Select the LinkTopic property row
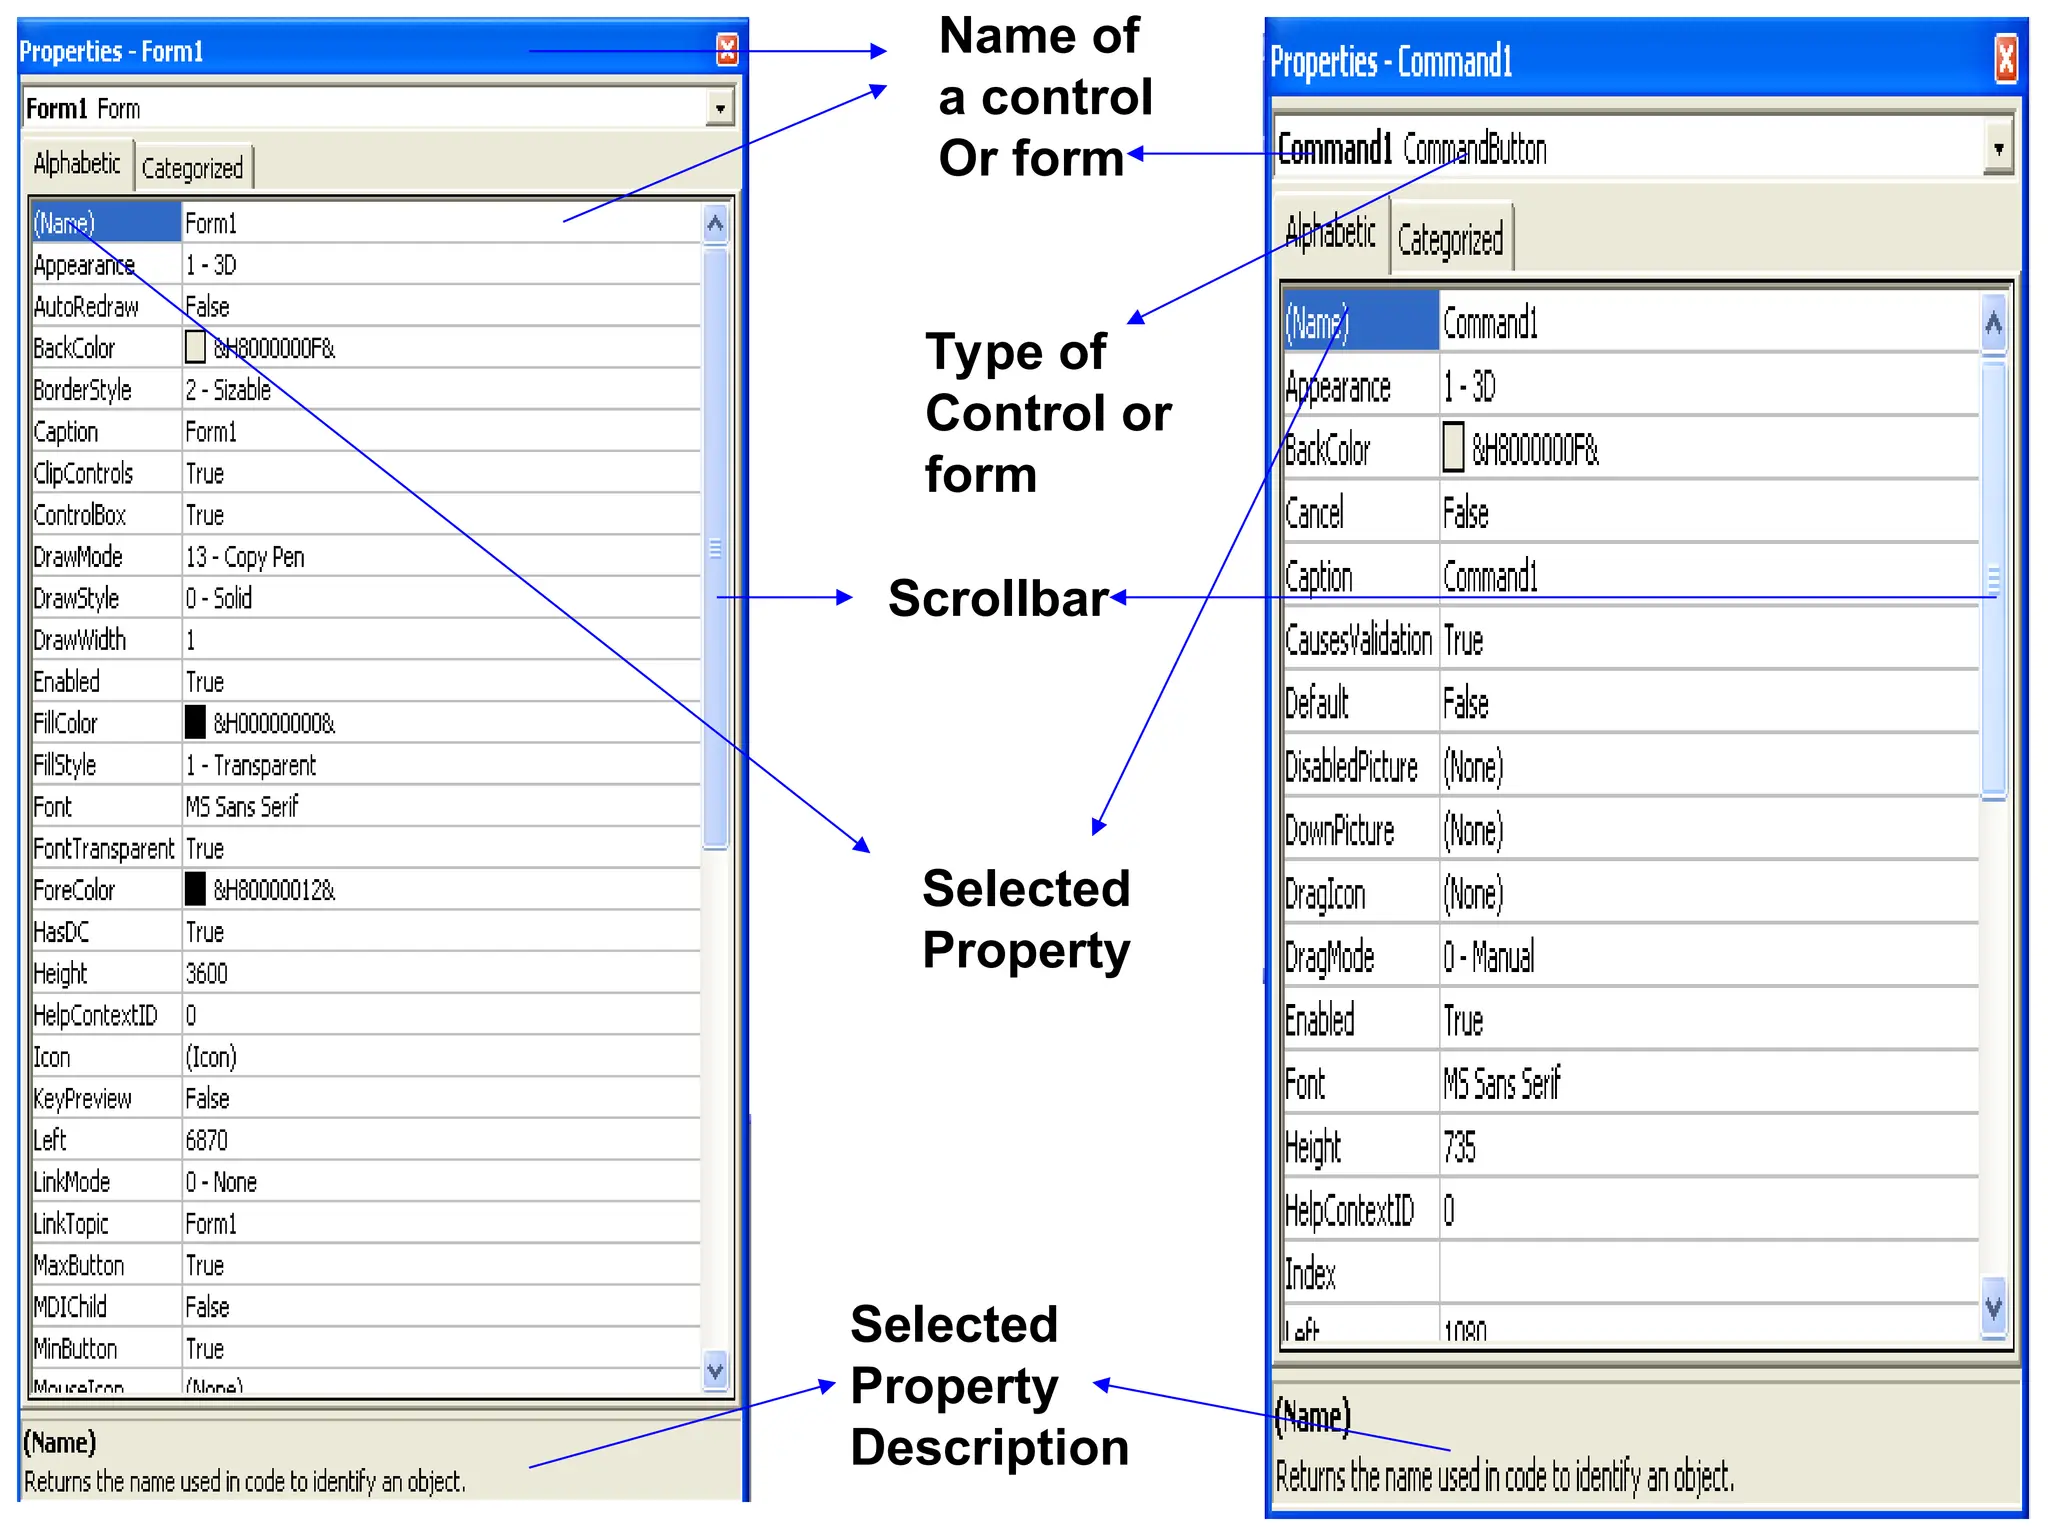Image resolution: width=2048 pixels, height=1536 pixels. [366, 1224]
